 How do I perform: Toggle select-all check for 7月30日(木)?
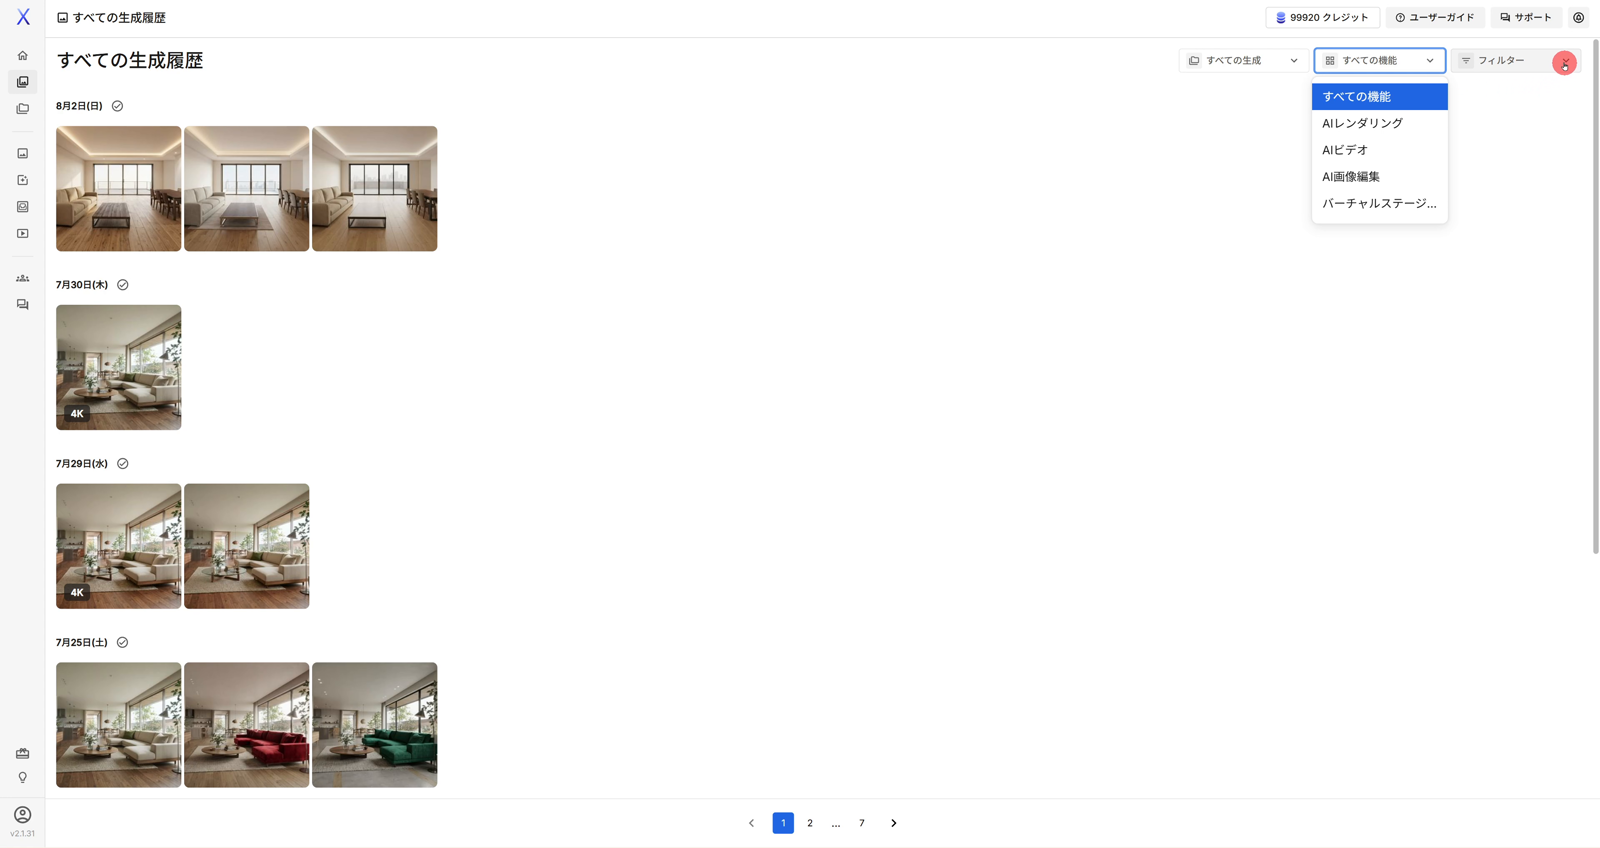[x=123, y=285]
